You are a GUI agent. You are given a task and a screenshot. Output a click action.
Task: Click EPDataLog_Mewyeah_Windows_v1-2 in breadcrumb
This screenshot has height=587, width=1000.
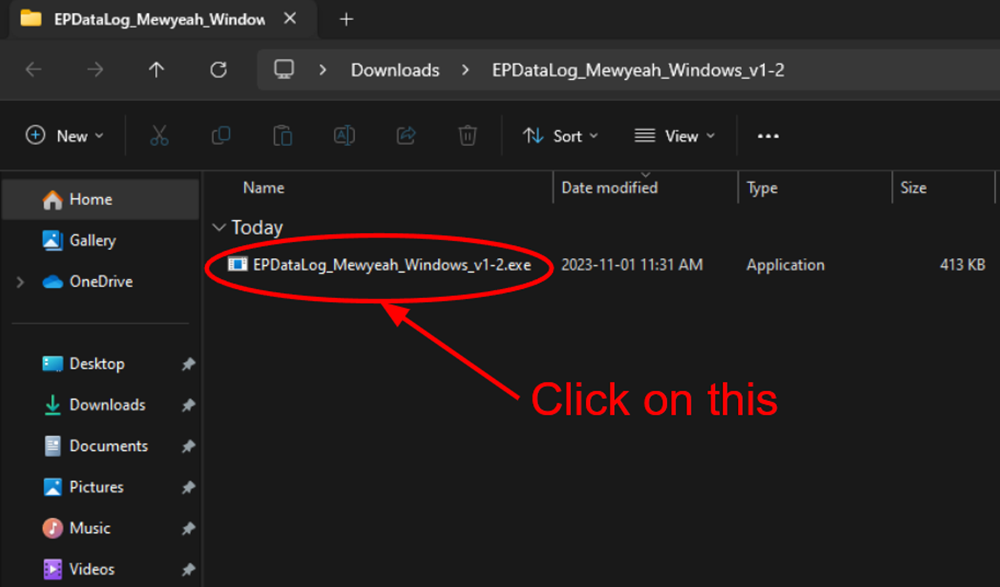[x=638, y=70]
